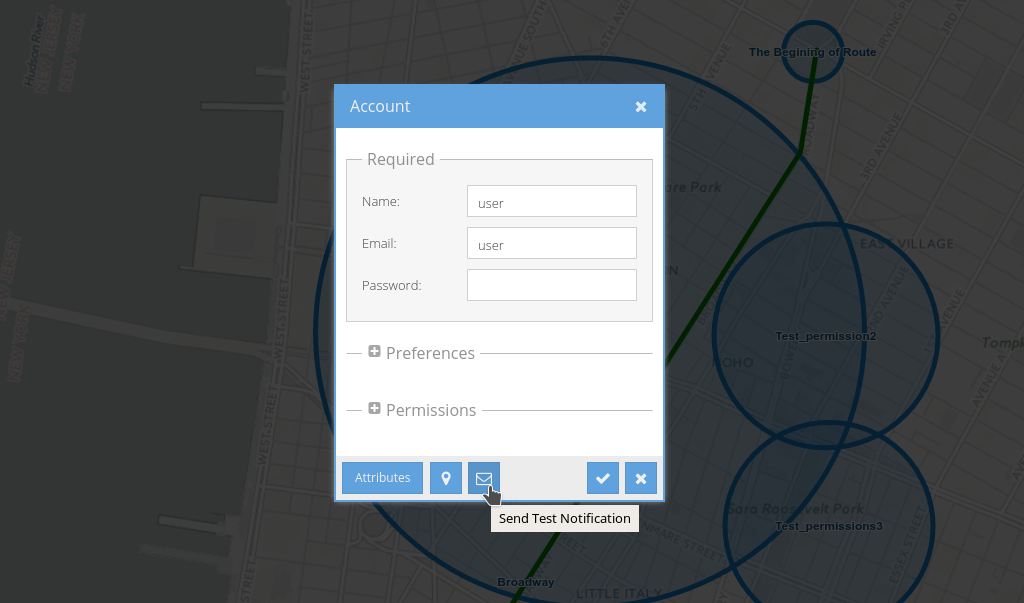Screen dimensions: 1024x603
Task: Expand the Permissions section label
Action: pyautogui.click(x=431, y=410)
